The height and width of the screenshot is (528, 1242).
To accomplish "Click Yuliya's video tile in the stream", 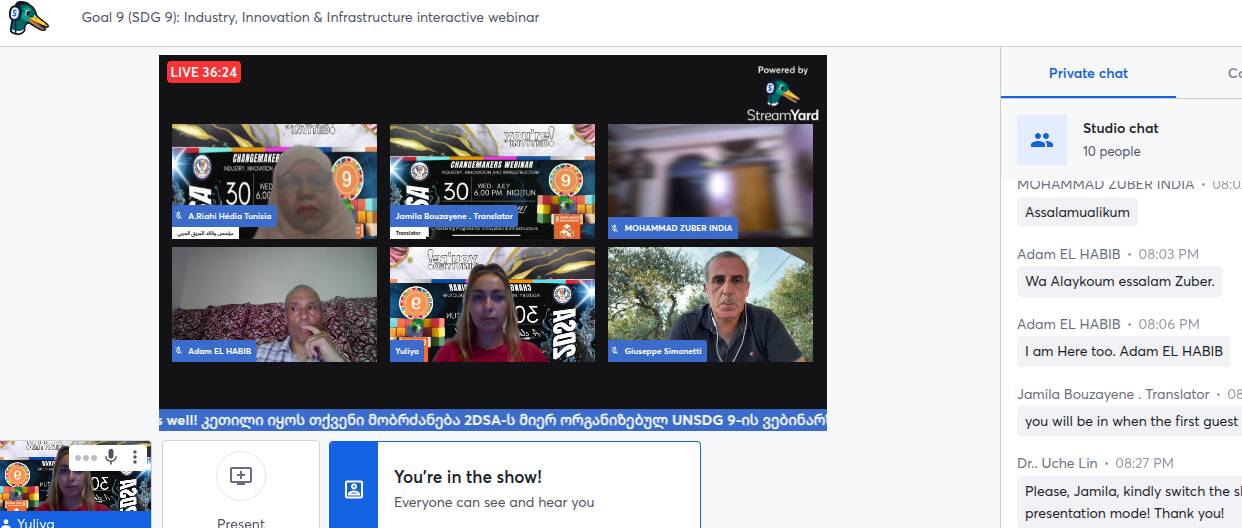I will (492, 304).
